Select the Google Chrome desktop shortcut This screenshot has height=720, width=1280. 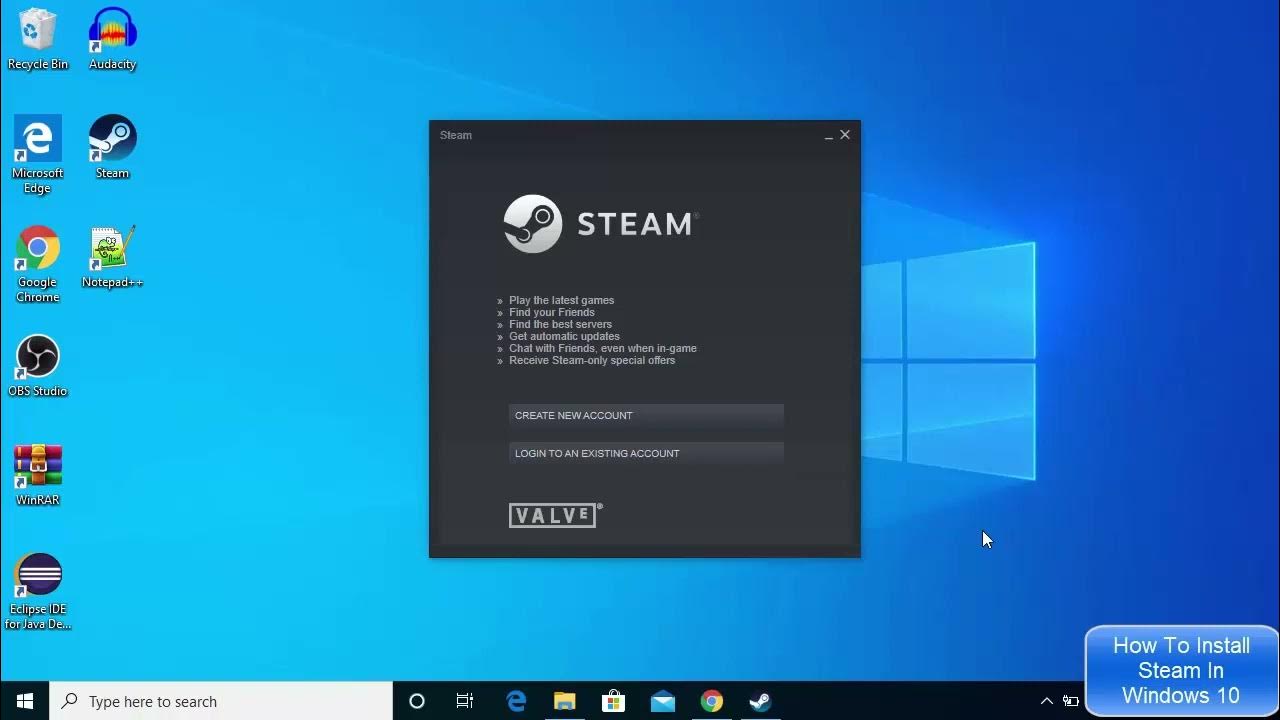[x=38, y=264]
